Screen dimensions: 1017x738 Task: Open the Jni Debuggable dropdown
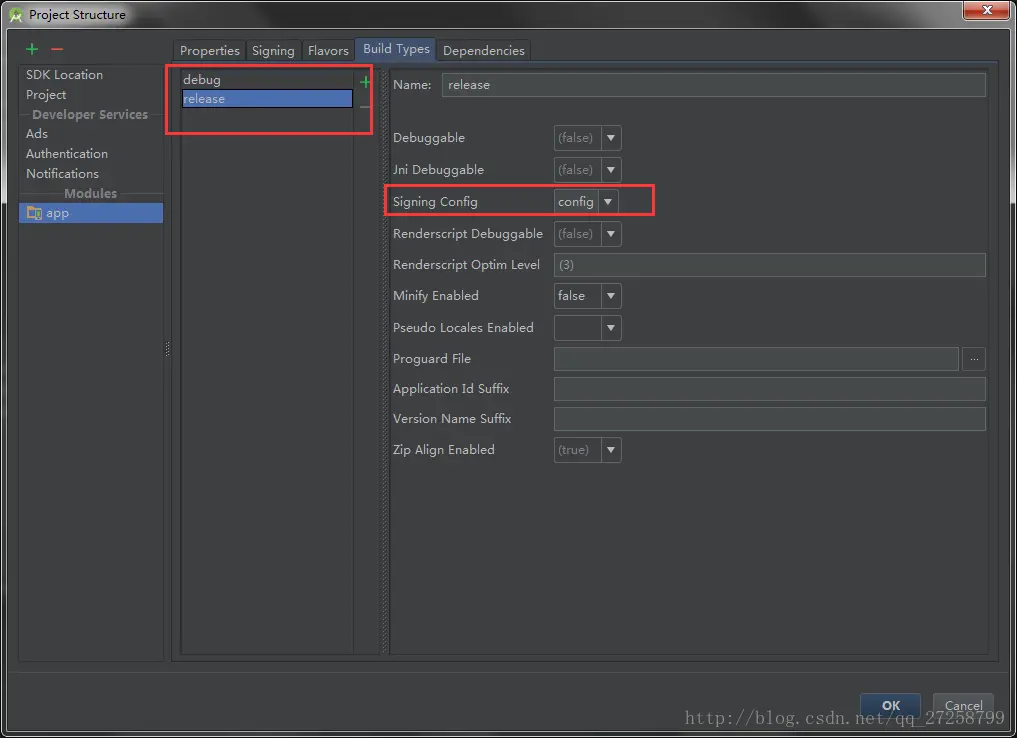coord(611,169)
